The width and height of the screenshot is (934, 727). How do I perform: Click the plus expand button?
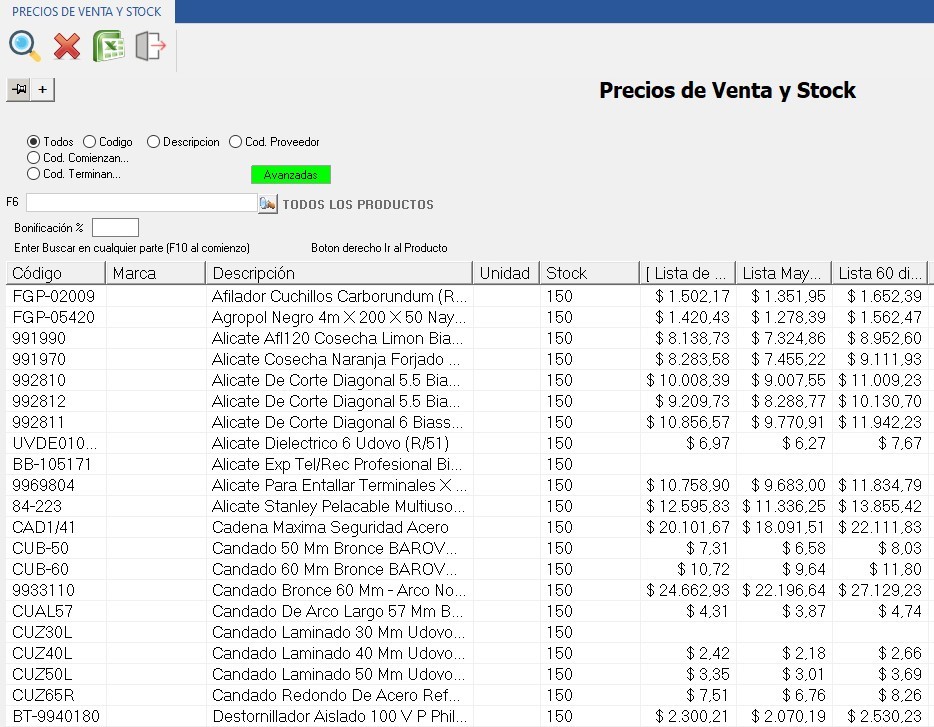(43, 90)
